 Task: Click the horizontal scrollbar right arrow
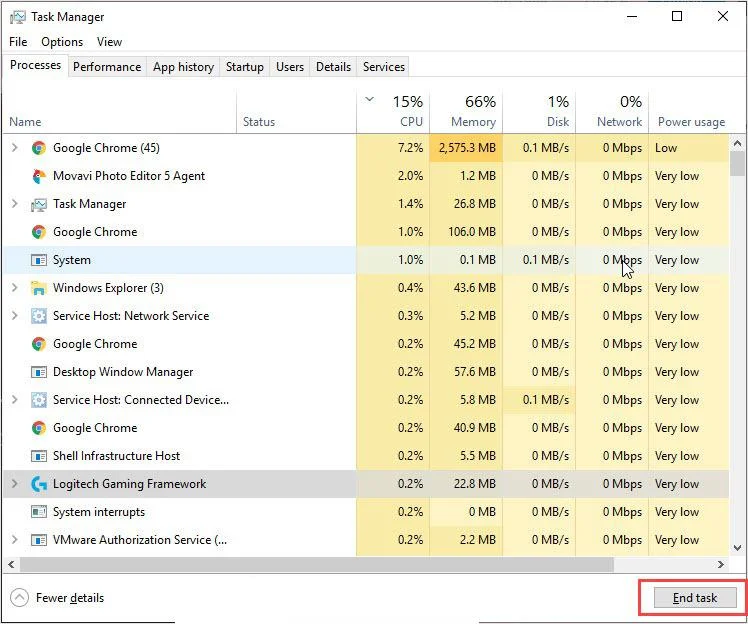pyautogui.click(x=721, y=565)
